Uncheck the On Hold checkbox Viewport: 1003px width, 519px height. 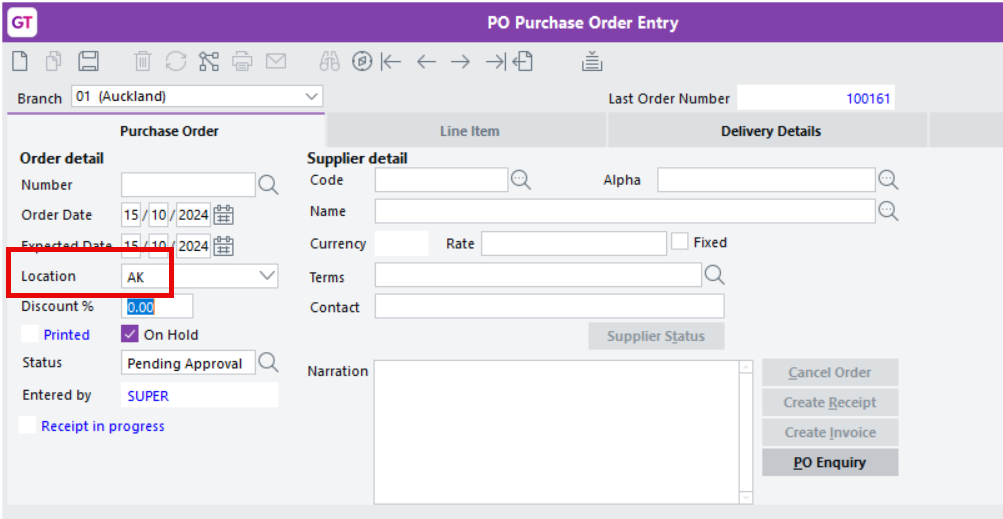click(x=130, y=334)
